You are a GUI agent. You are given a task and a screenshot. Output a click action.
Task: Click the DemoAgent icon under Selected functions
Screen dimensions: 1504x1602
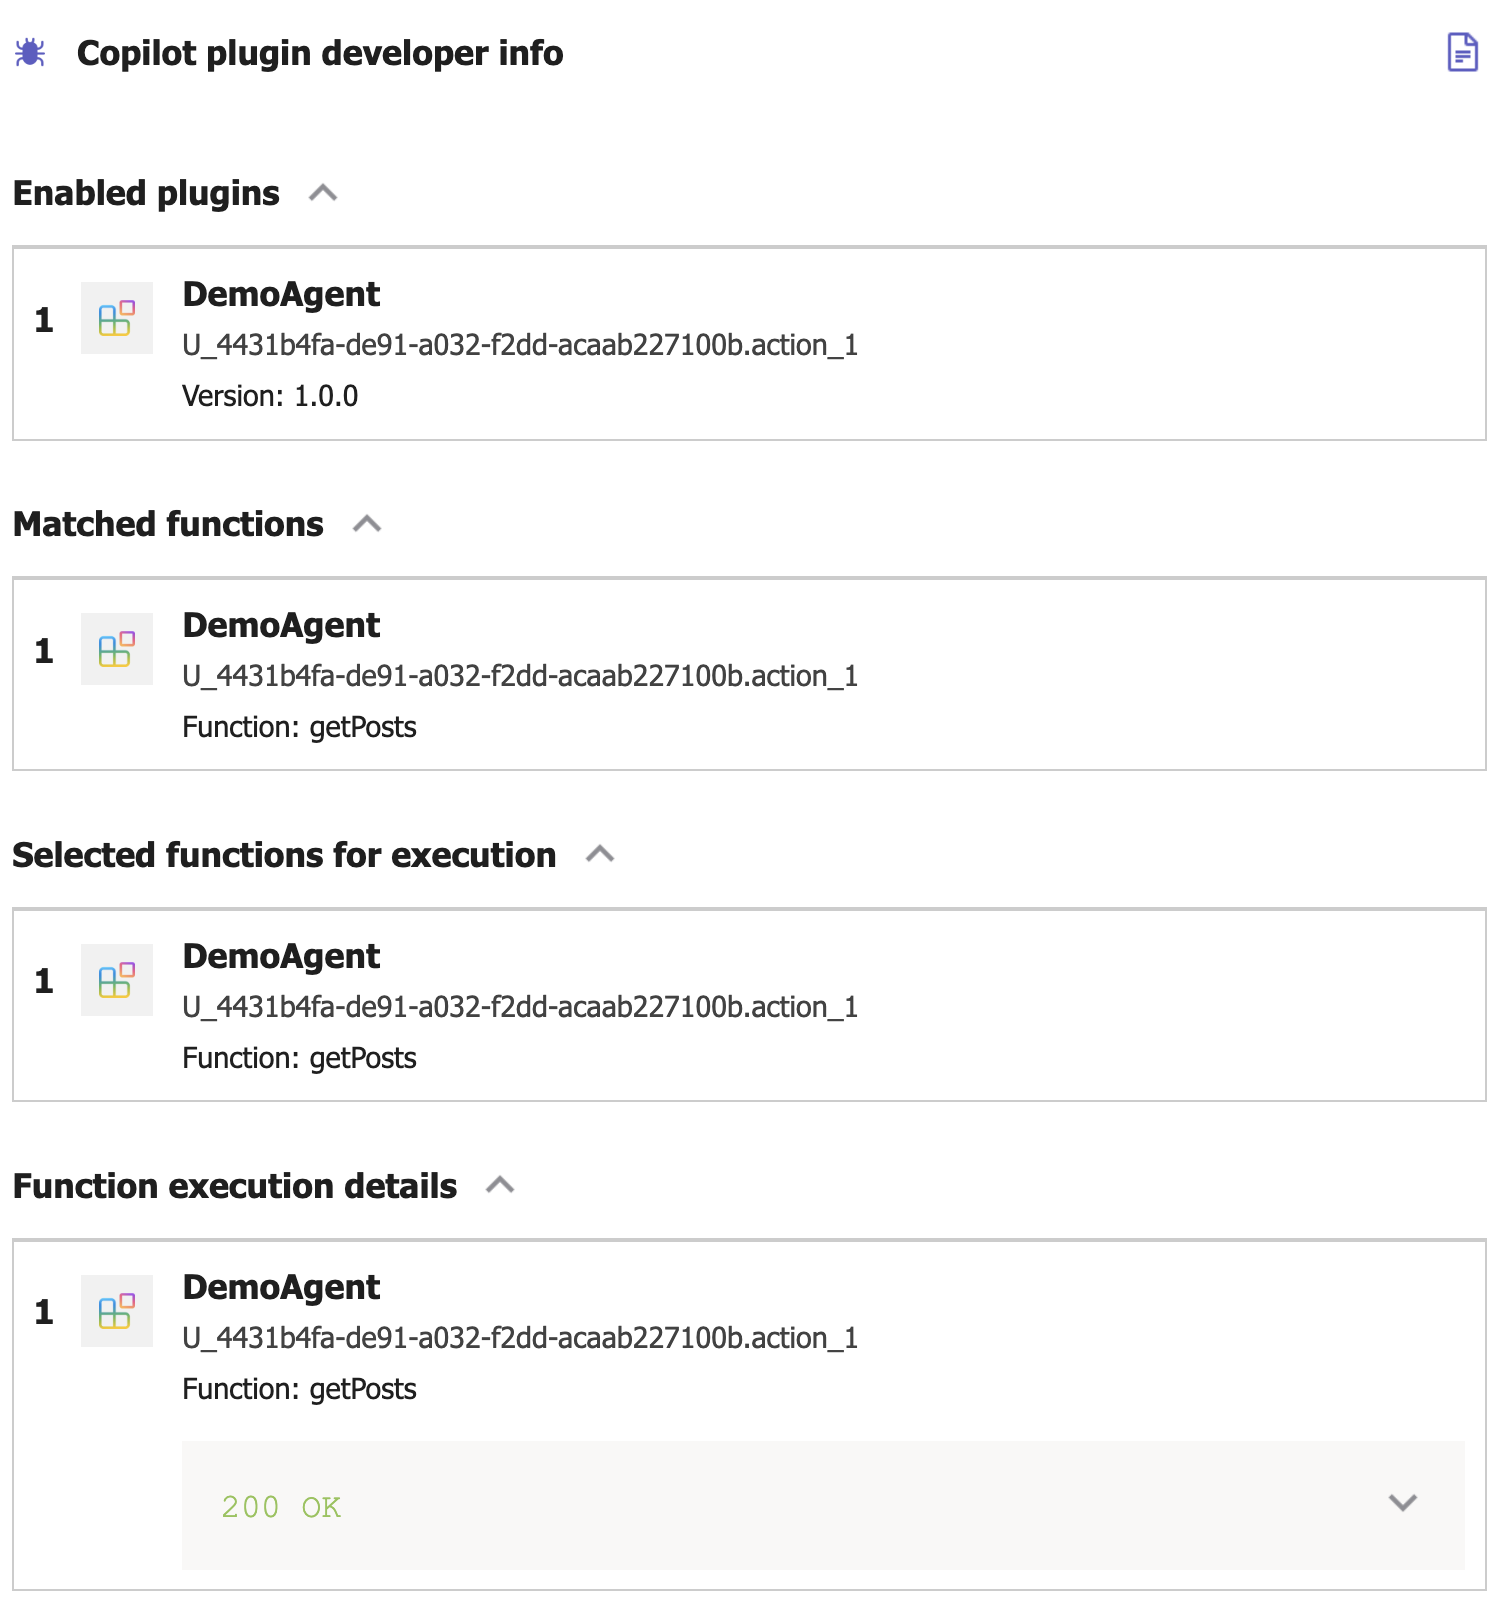116,980
